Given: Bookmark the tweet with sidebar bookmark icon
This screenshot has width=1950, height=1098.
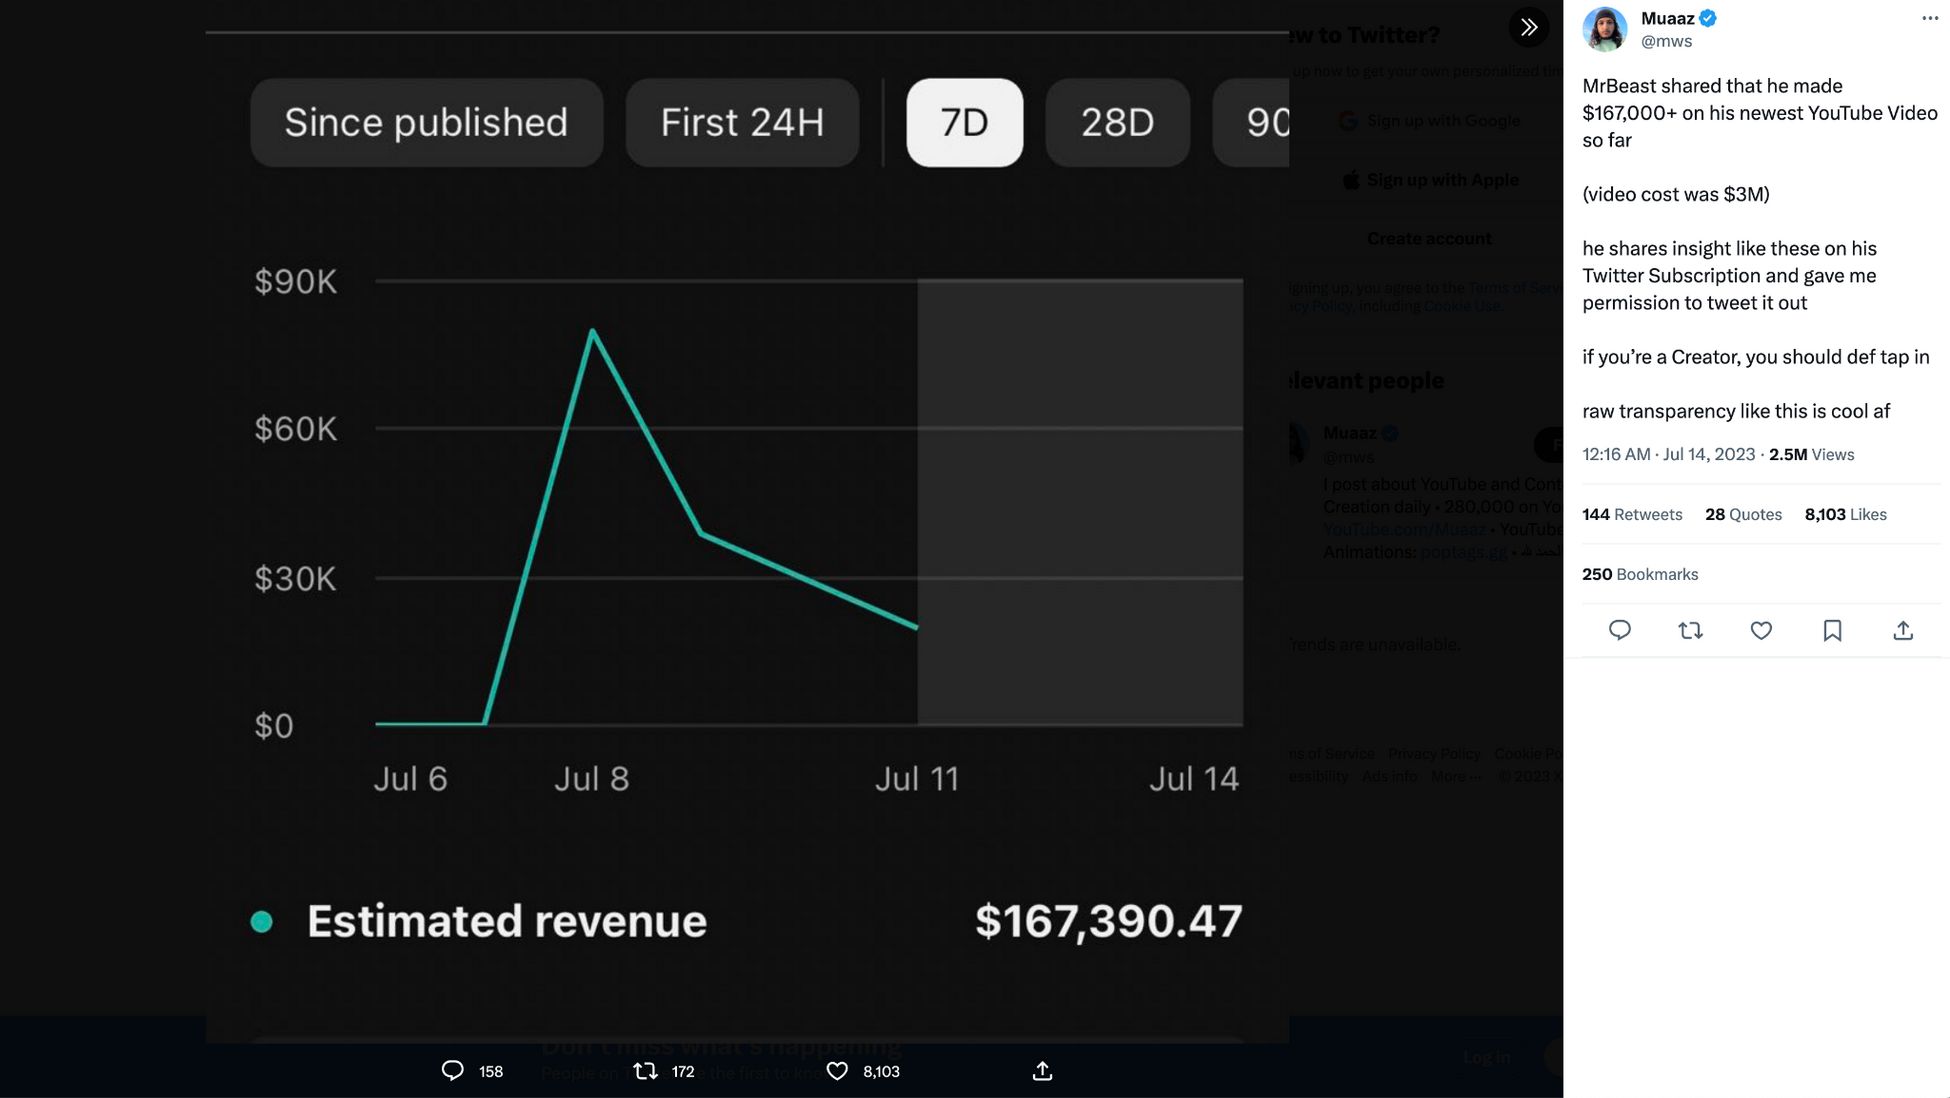Looking at the screenshot, I should tap(1832, 630).
